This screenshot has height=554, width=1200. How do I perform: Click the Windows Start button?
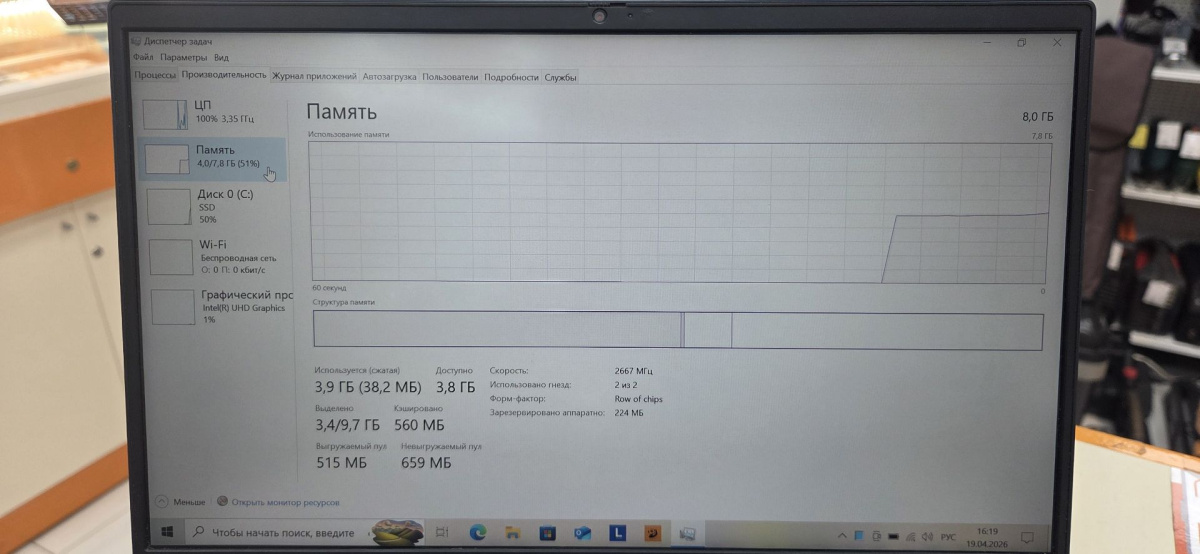coord(169,532)
